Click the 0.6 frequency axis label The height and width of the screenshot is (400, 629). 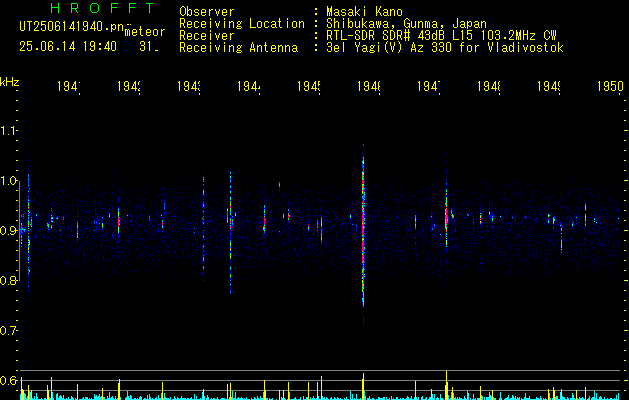tap(8, 381)
